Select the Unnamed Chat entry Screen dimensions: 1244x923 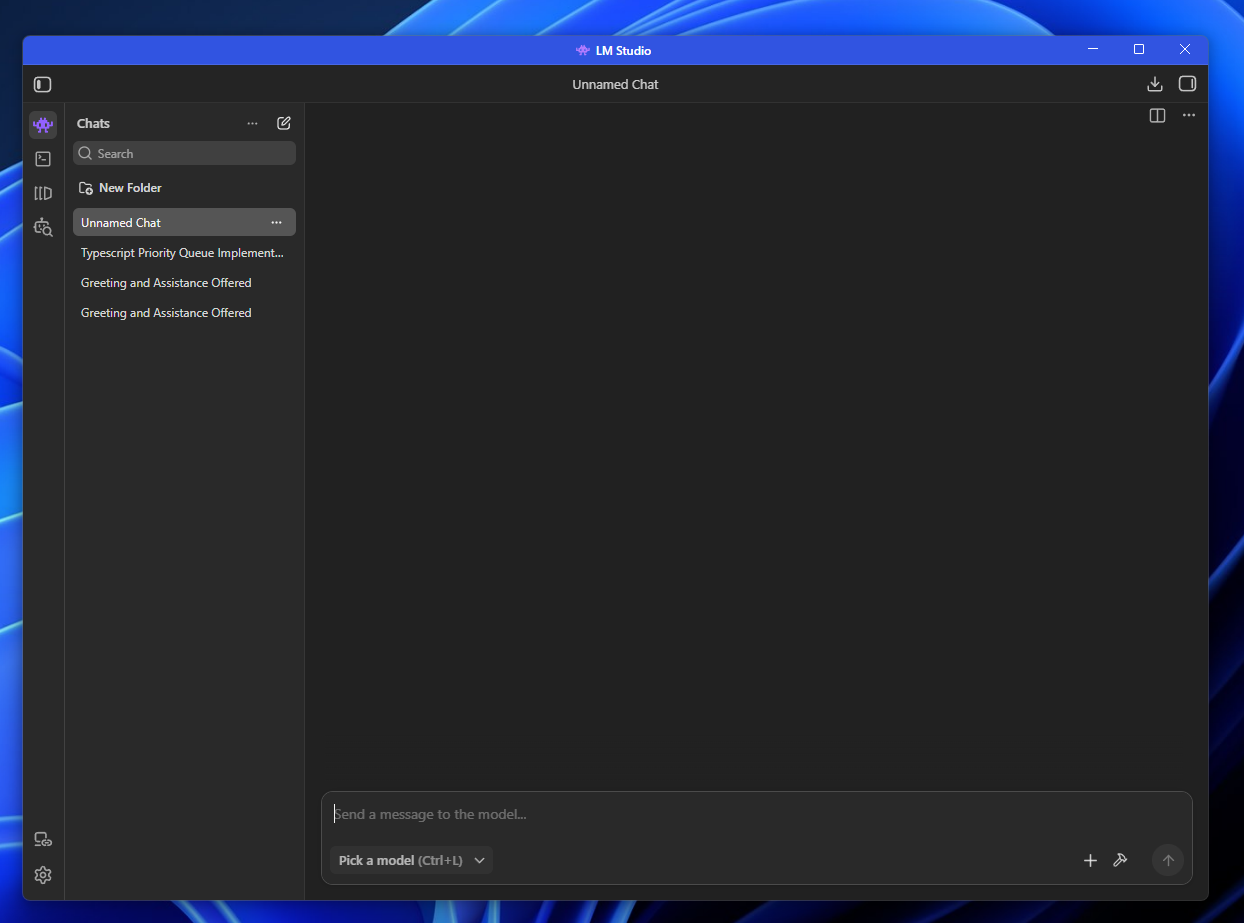pos(184,223)
